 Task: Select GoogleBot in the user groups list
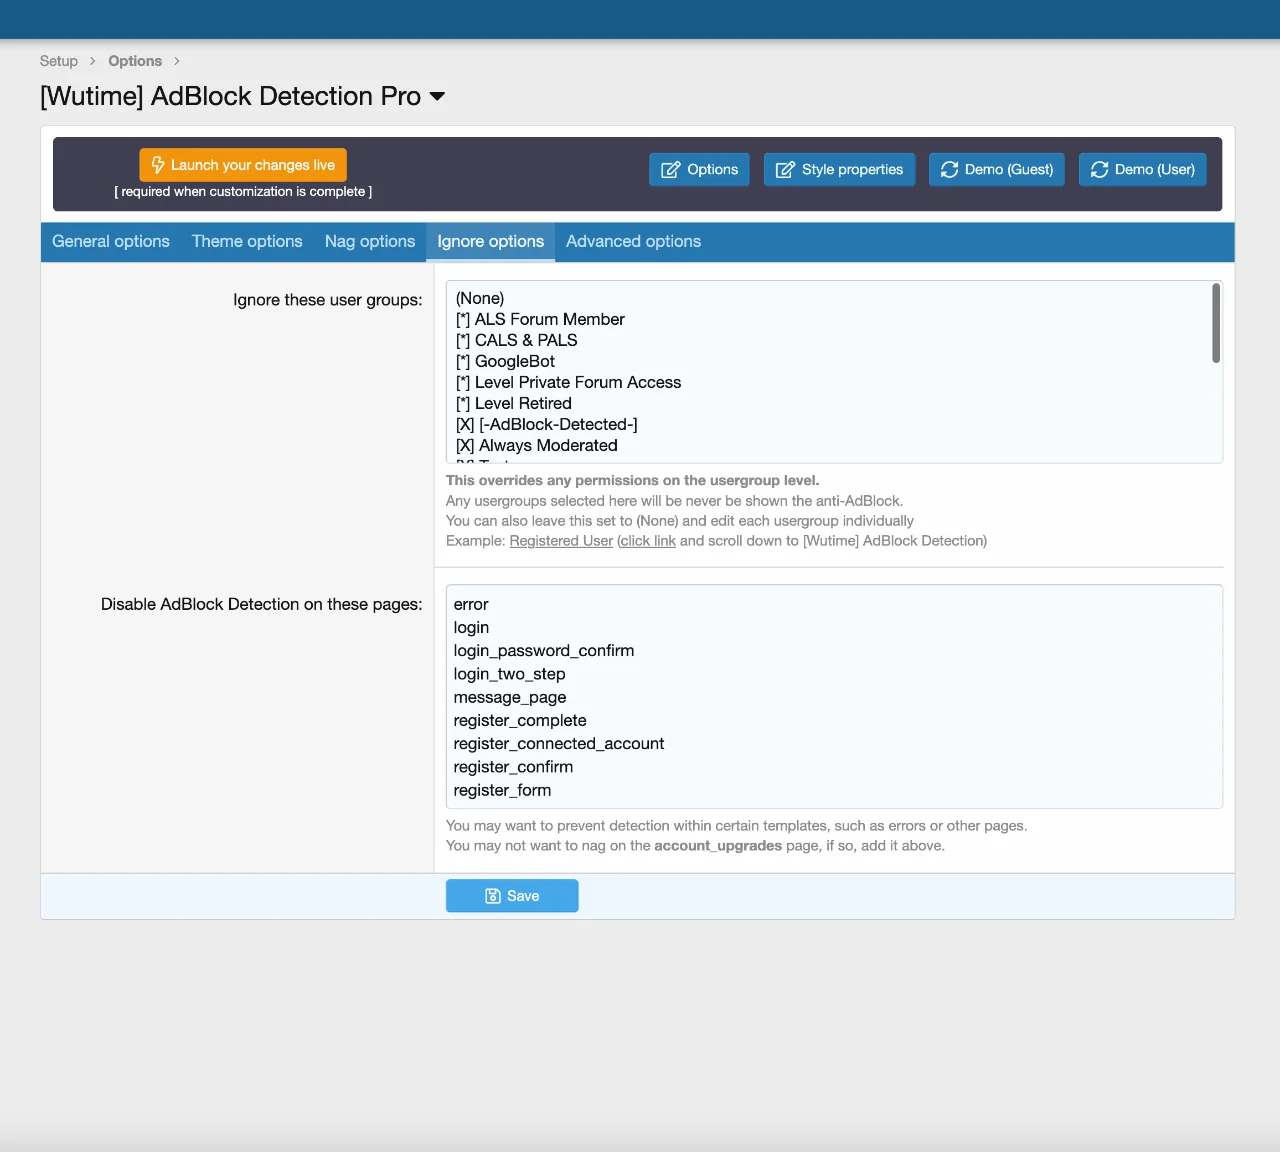click(x=514, y=361)
